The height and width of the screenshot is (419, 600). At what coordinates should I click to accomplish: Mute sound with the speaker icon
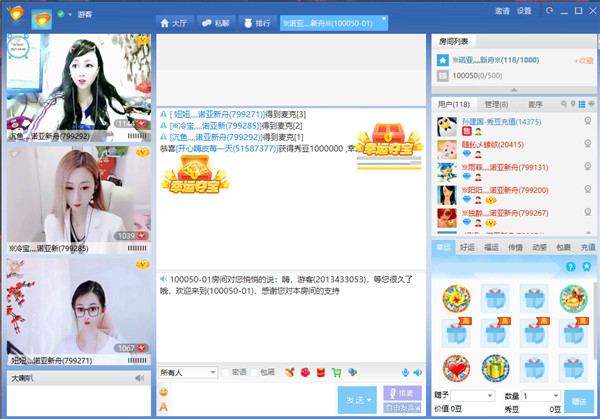coord(418,372)
